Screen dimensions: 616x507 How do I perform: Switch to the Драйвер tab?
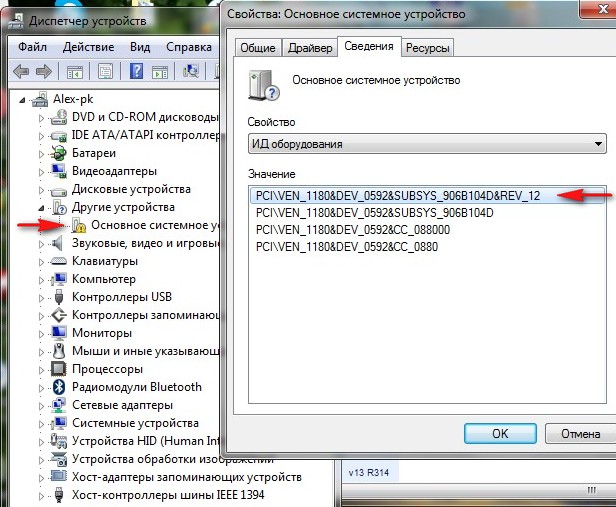(x=309, y=47)
